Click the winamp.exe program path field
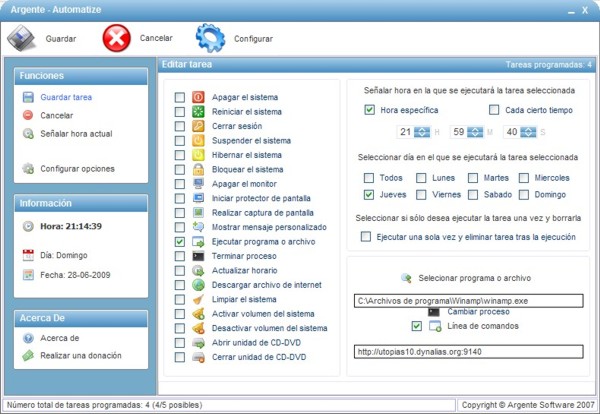Viewport: 600px width, 414px height. tap(468, 301)
